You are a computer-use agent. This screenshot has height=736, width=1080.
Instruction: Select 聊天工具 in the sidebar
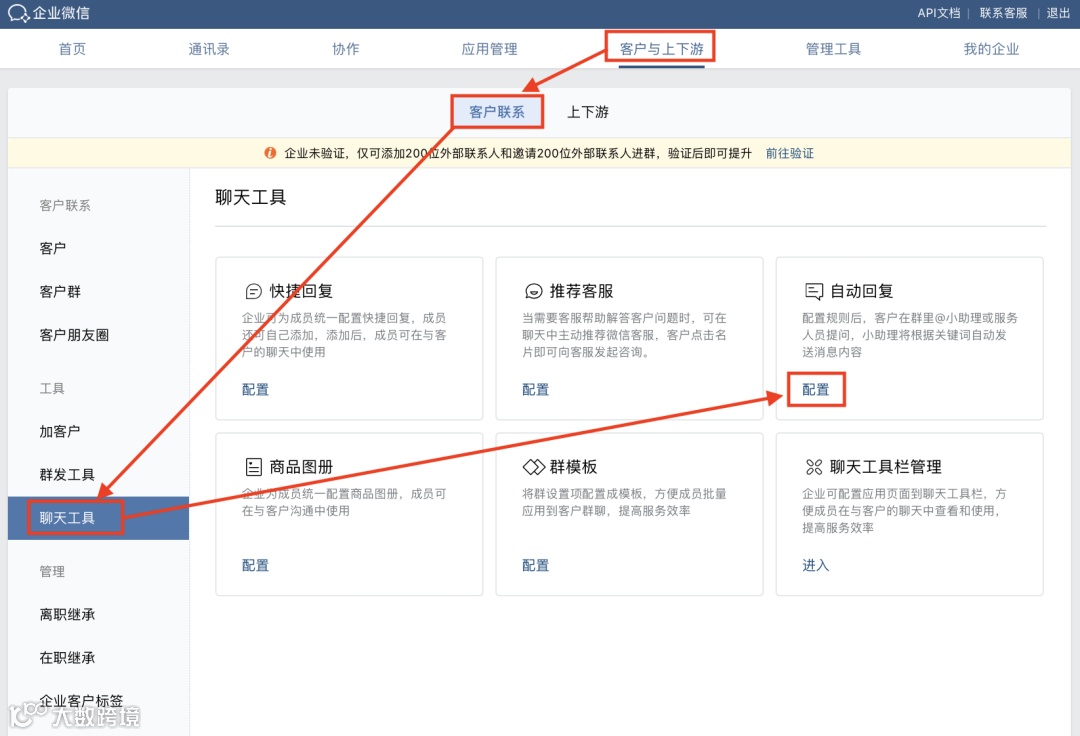point(98,518)
